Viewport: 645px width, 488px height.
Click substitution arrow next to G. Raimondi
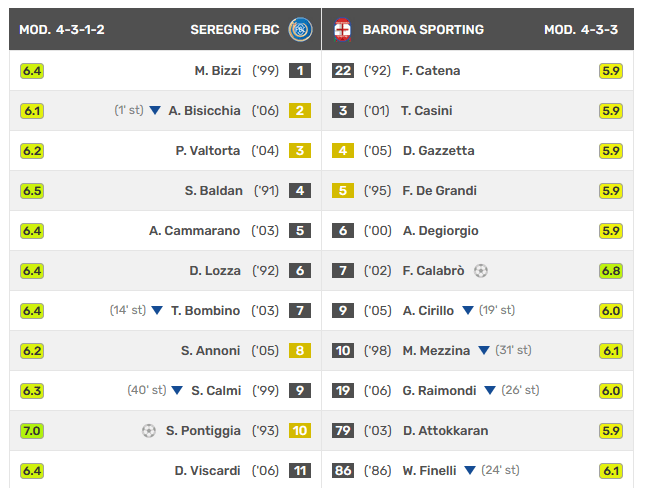[490, 391]
